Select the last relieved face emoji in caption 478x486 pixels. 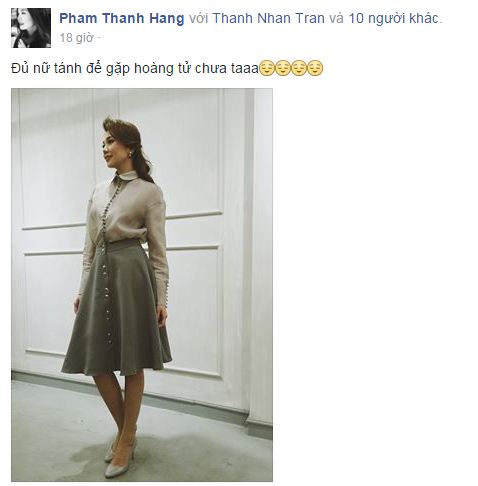(315, 68)
